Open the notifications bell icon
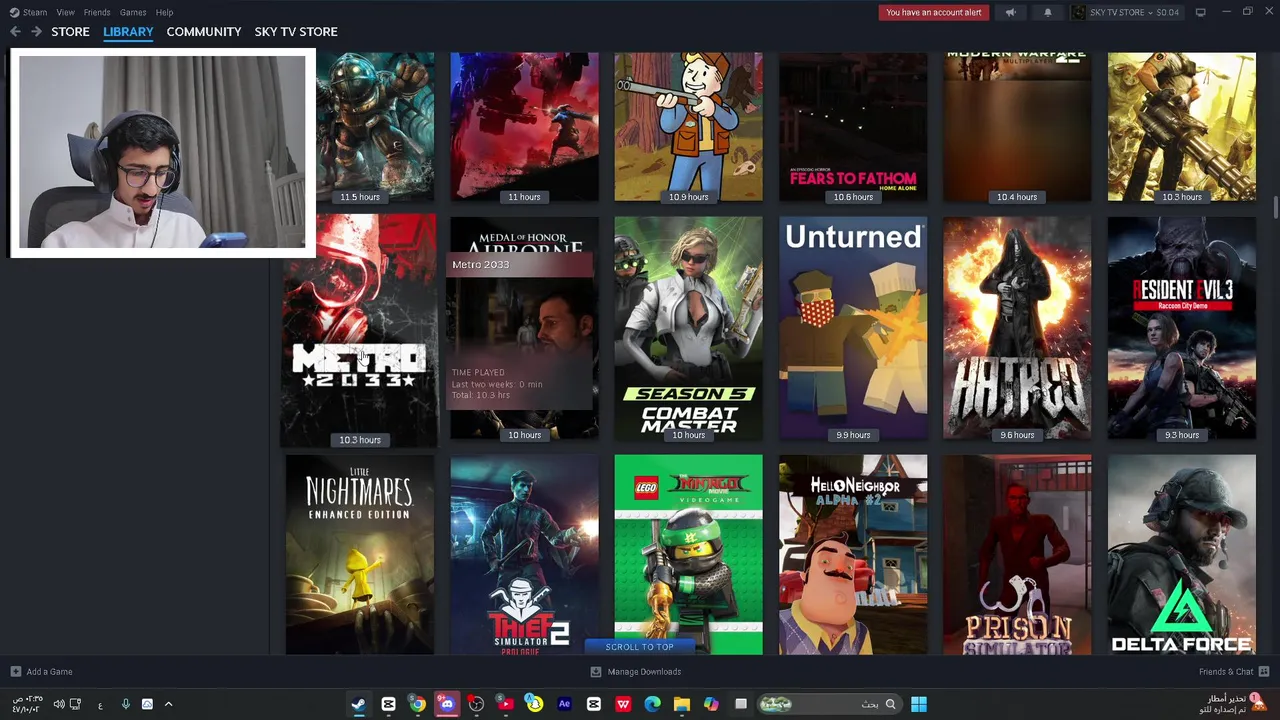This screenshot has width=1280, height=720. pyautogui.click(x=1047, y=12)
